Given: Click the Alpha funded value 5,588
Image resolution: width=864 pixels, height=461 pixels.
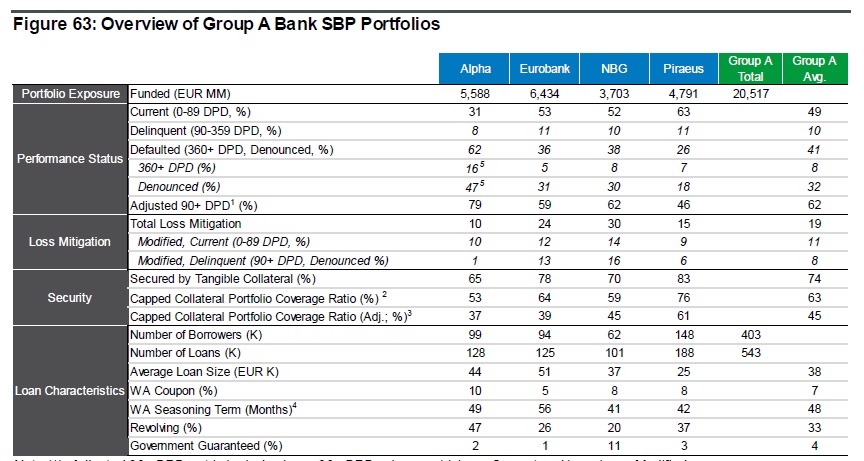Looking at the screenshot, I should 475,93.
